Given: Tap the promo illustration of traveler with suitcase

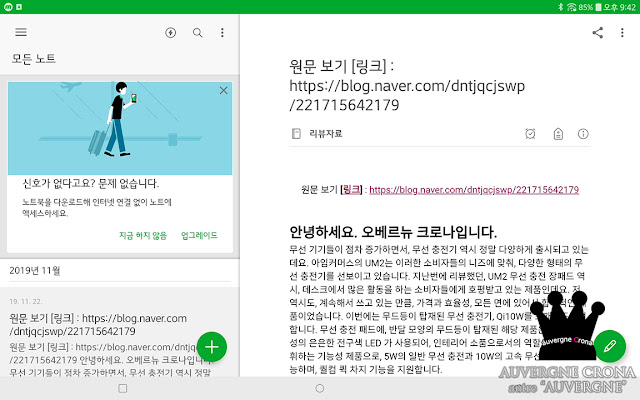Looking at the screenshot, I should (x=120, y=128).
